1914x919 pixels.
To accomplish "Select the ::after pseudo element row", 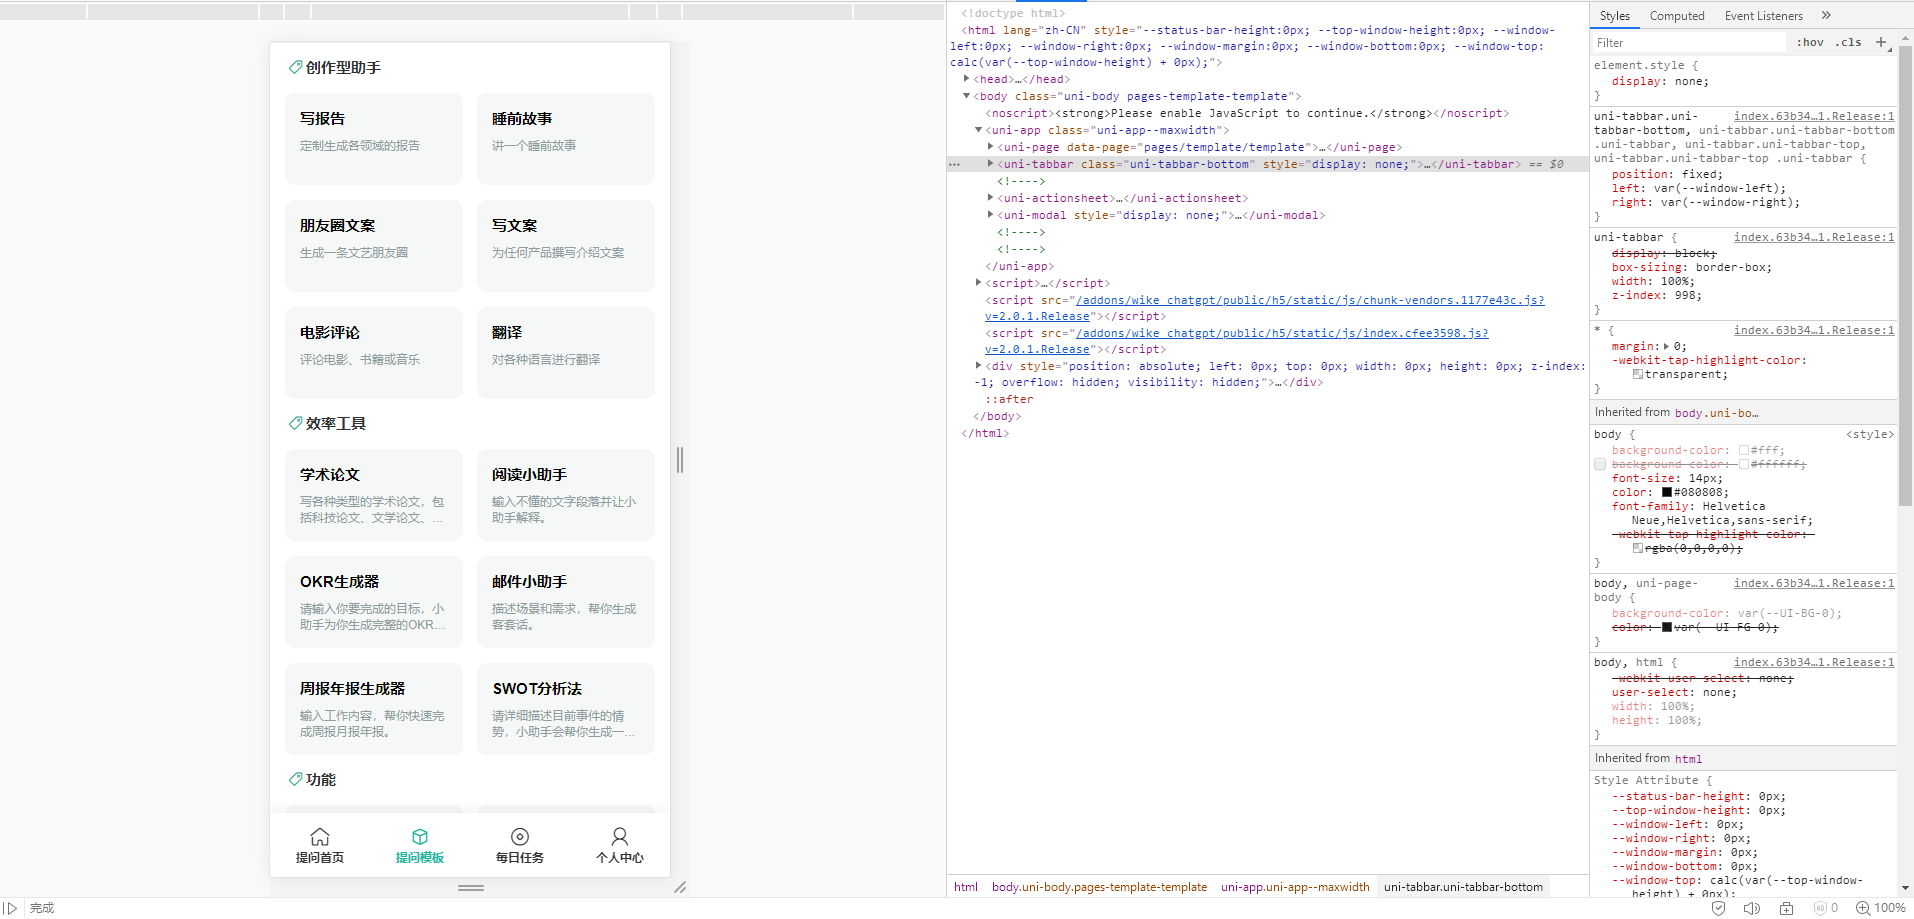I will click(x=1009, y=399).
